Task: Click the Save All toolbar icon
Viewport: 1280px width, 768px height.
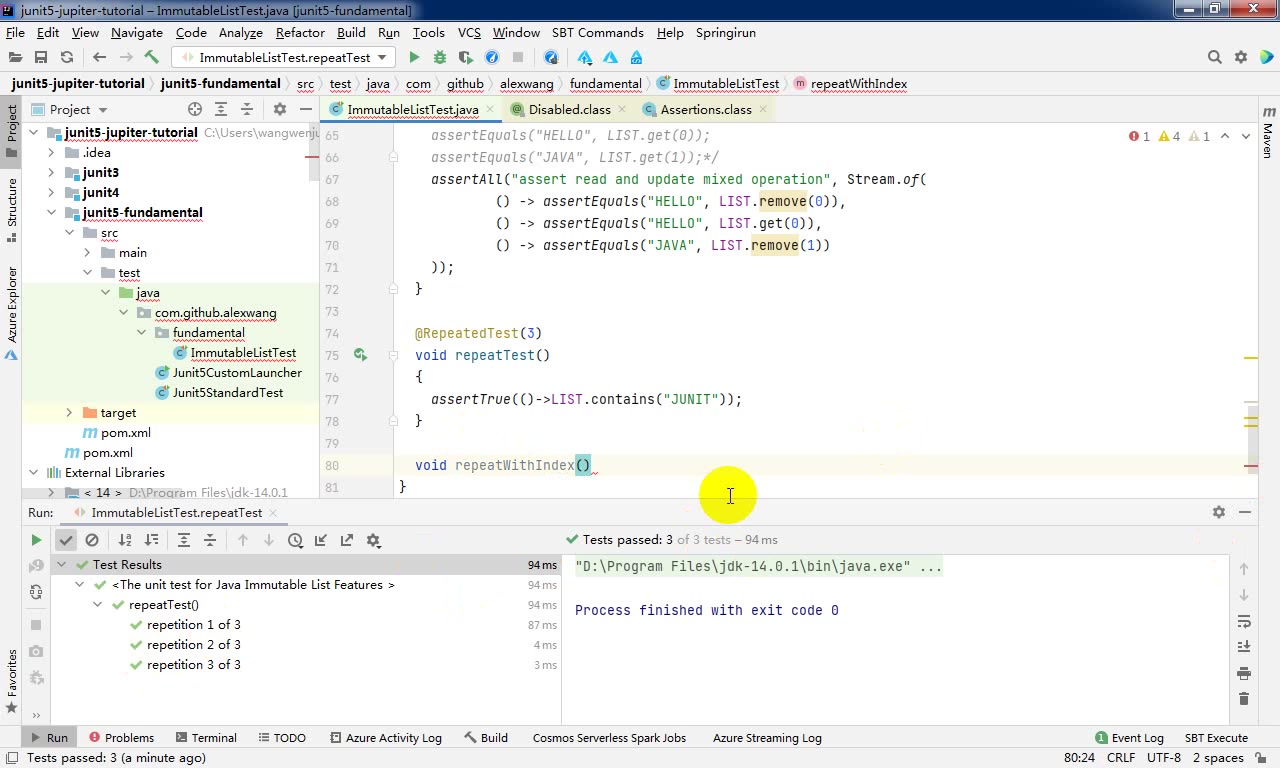Action: point(41,57)
